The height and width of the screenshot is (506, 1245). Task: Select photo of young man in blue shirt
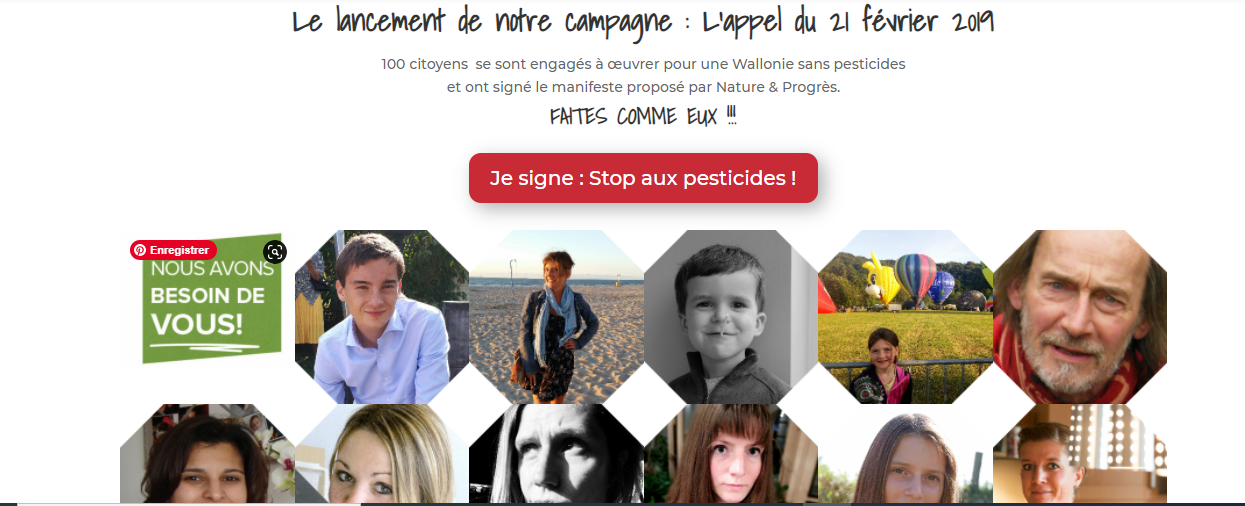click(x=382, y=317)
